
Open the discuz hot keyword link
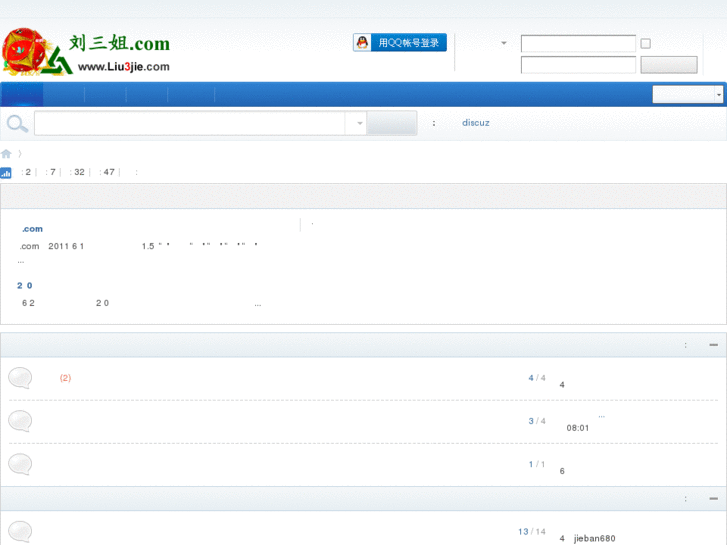pos(476,123)
